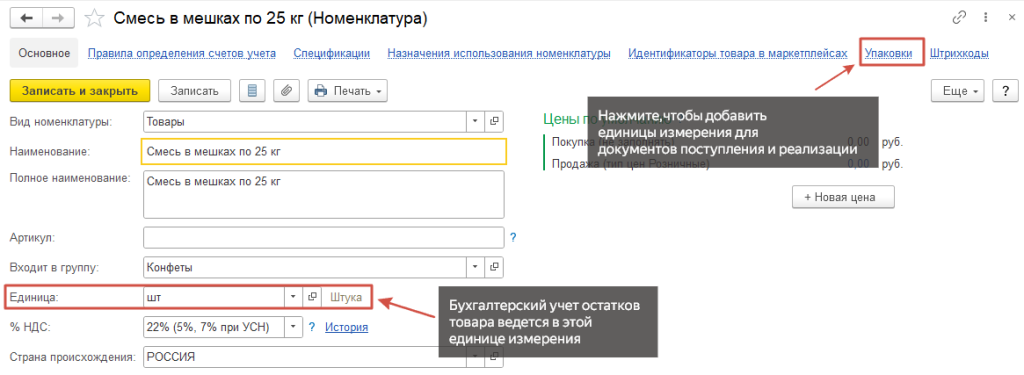Focus the Наименование input field
The height and width of the screenshot is (375, 1024).
(x=324, y=151)
